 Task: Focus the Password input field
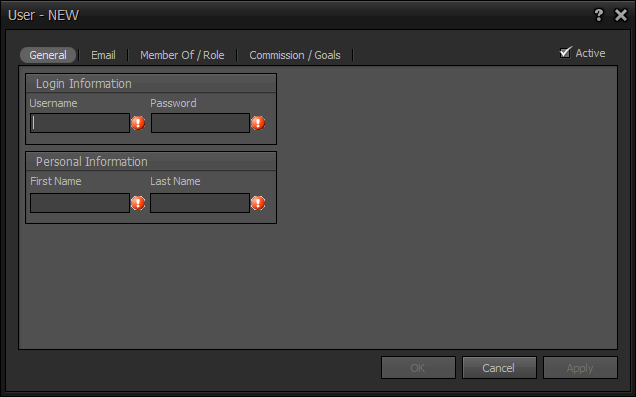tap(200, 123)
